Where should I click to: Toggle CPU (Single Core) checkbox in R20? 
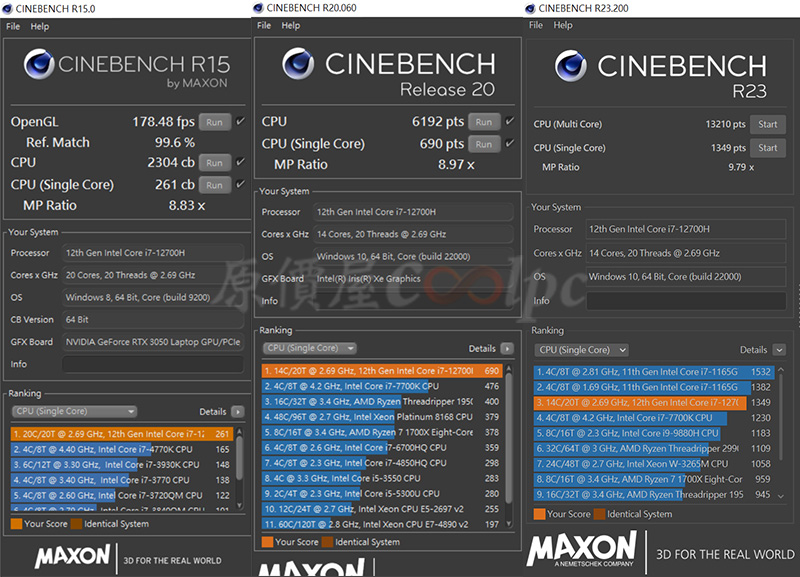509,143
